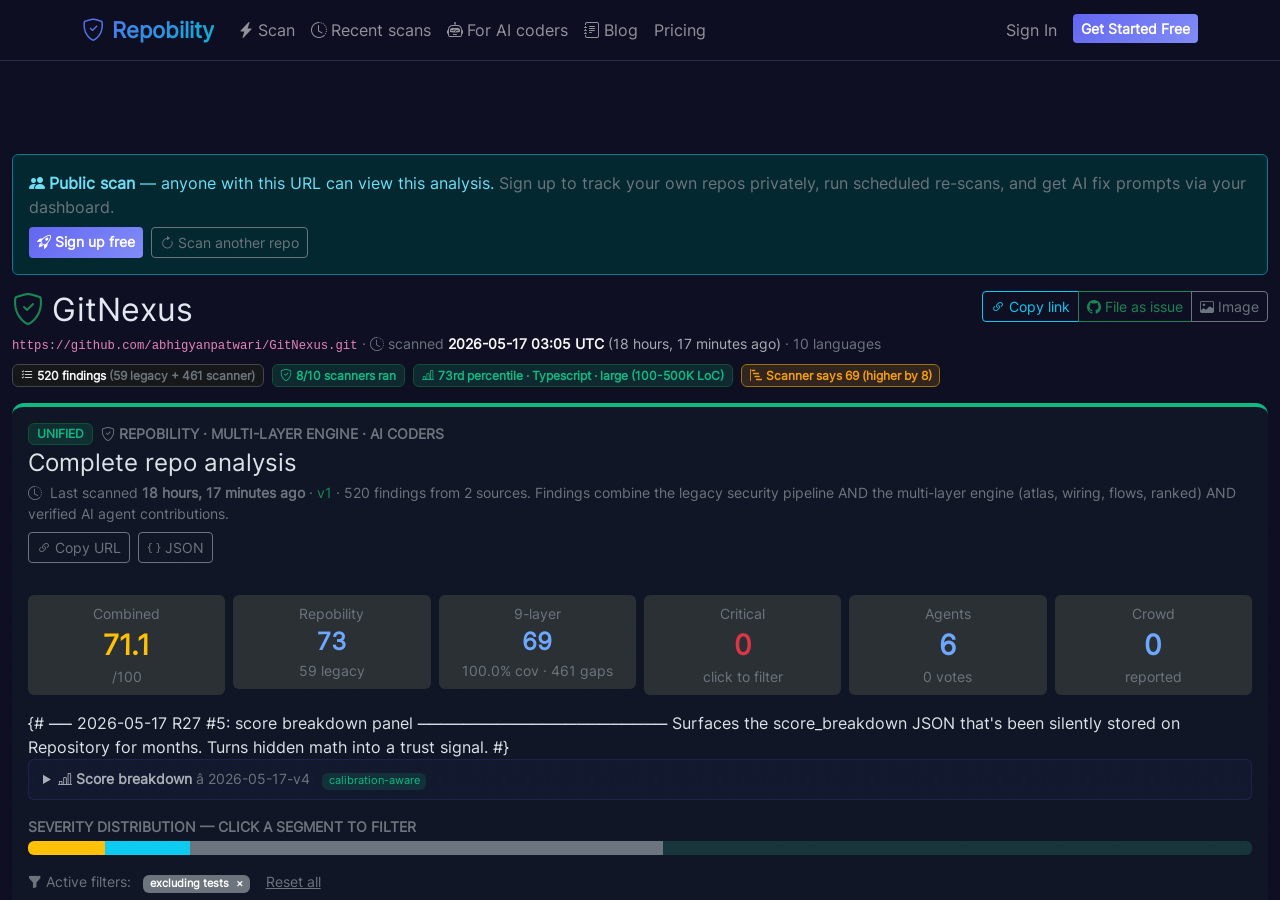Filter by yellow severity segment
Image resolution: width=1280 pixels, height=900 pixels.
point(66,848)
